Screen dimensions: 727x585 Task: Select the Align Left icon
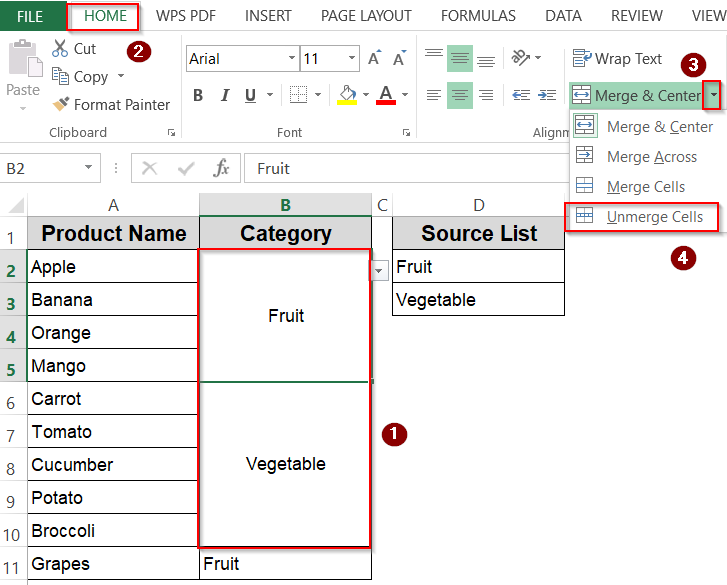click(x=434, y=95)
